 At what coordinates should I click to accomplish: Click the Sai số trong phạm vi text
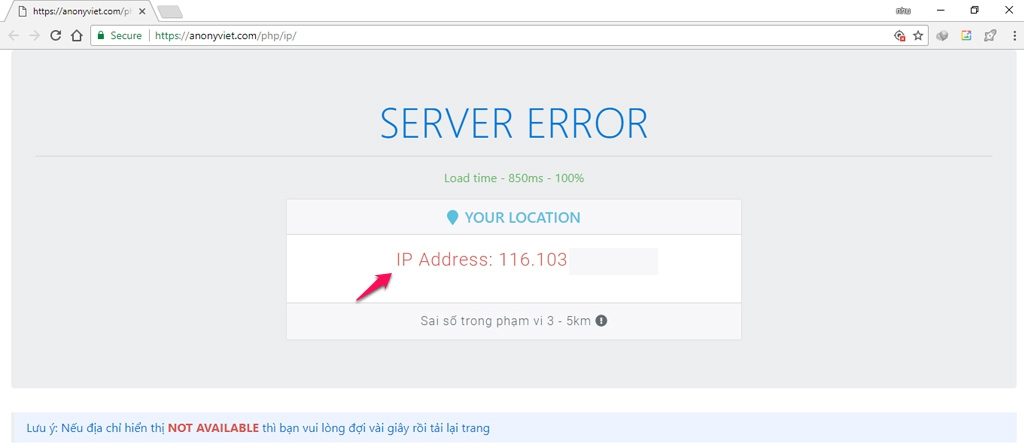click(x=506, y=321)
